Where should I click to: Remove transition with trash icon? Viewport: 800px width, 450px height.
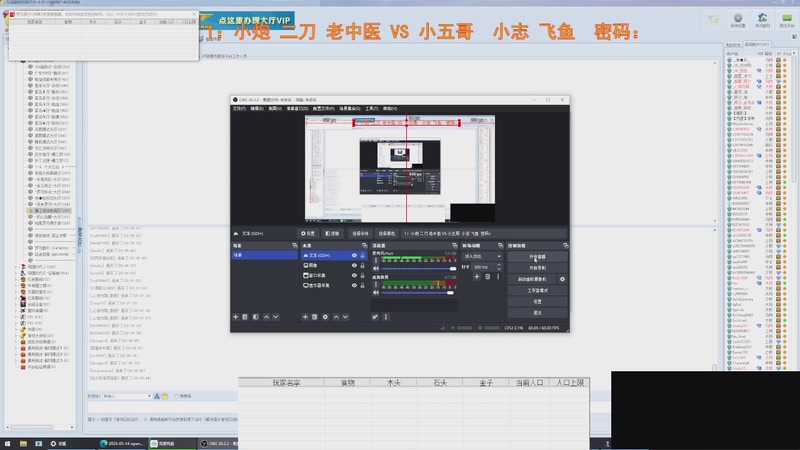(x=487, y=277)
